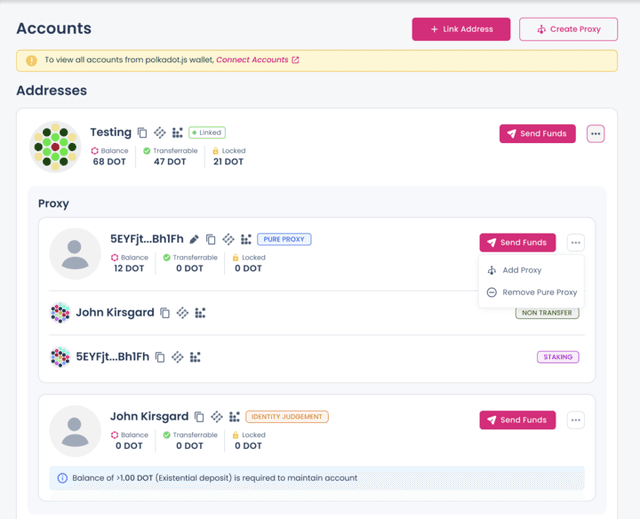This screenshot has width=640, height=519.
Task: Click the diamond explorer icon beside pure proxy
Action: click(x=228, y=240)
